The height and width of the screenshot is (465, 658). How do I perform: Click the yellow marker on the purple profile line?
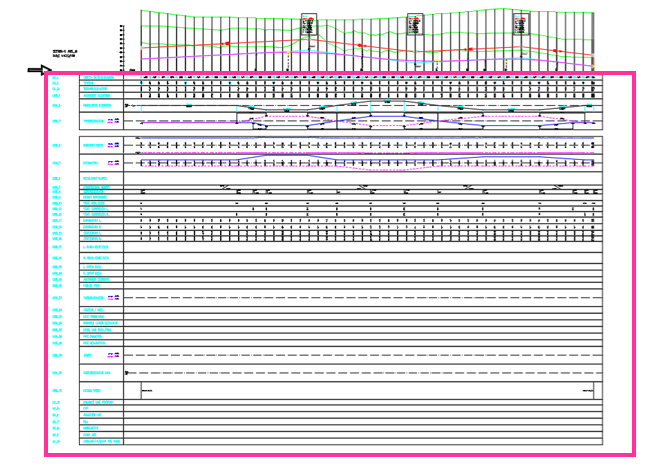(290, 53)
